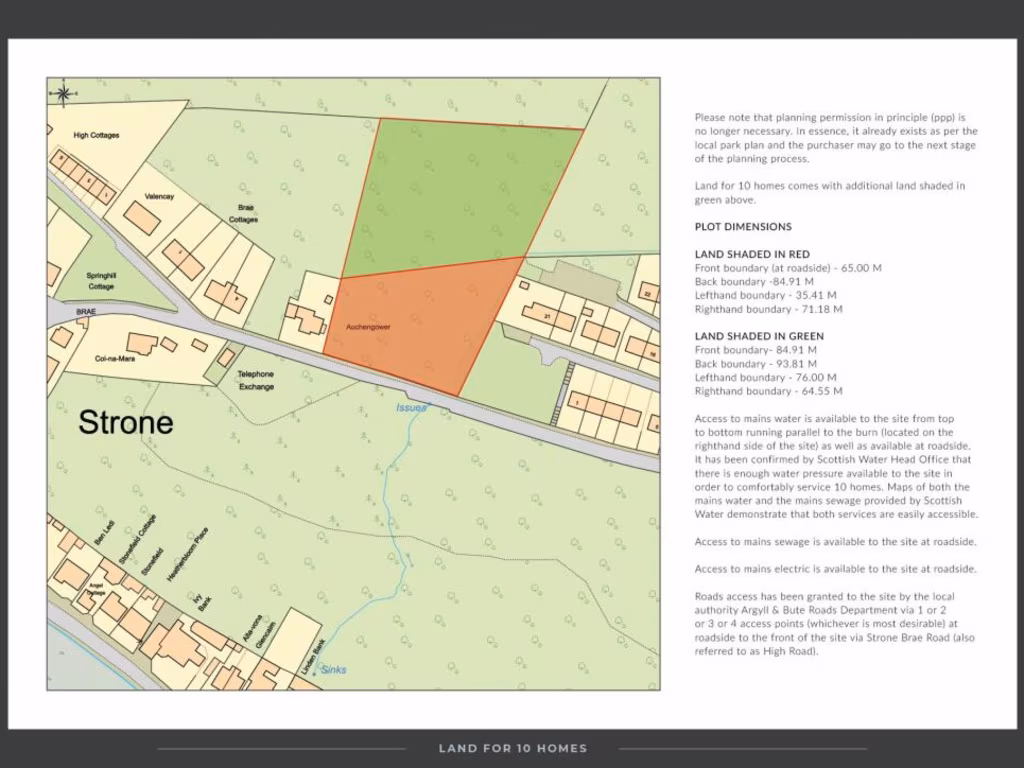Select the LAND SHADED IN RED heading

[752, 254]
